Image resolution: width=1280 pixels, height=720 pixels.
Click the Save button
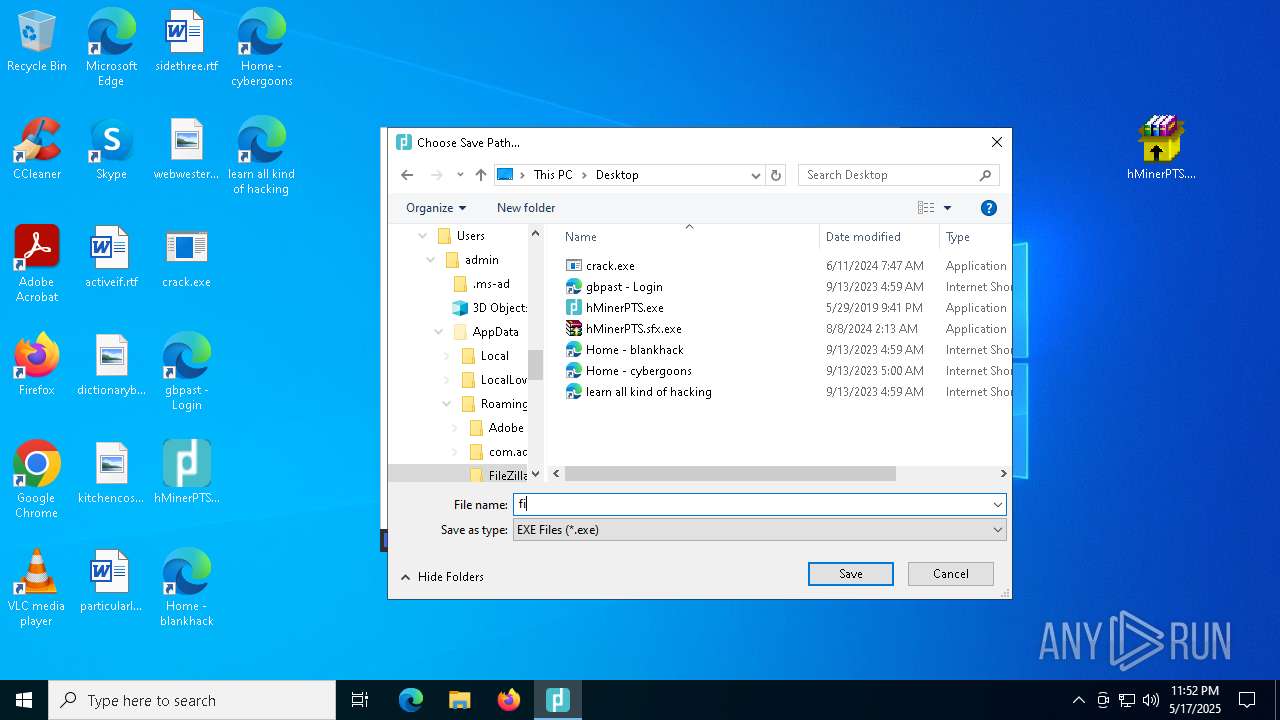point(851,574)
